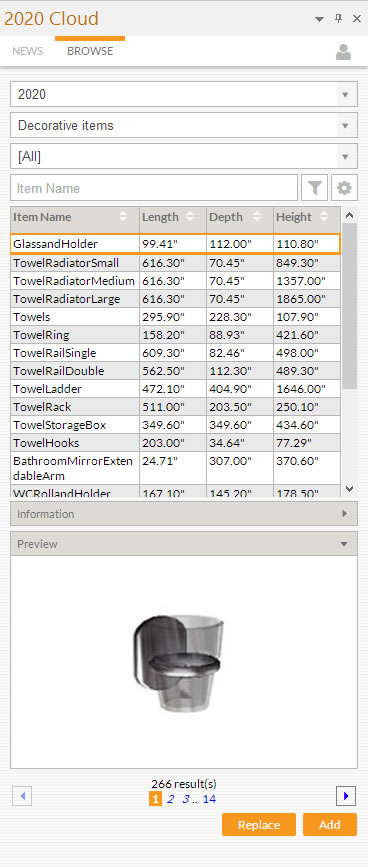Click the Add button

[x=330, y=824]
